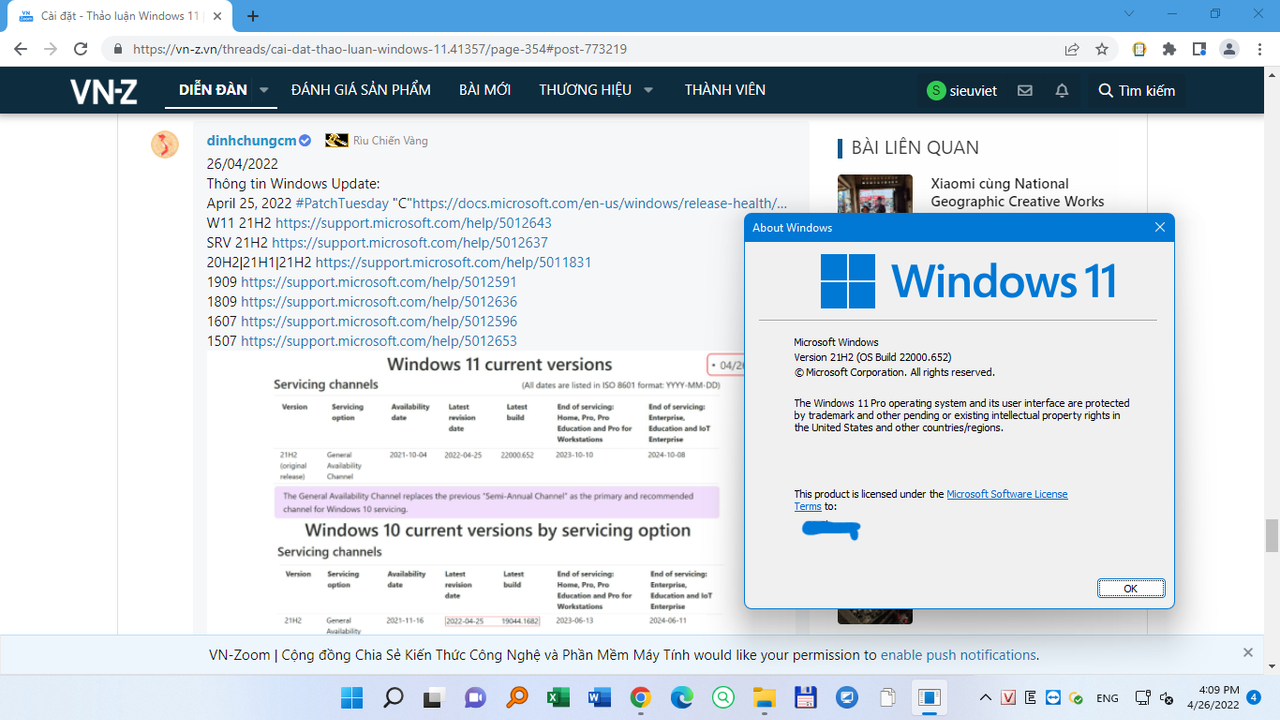Click the winver app taskbar icon
1280x720 pixels.
click(x=929, y=697)
